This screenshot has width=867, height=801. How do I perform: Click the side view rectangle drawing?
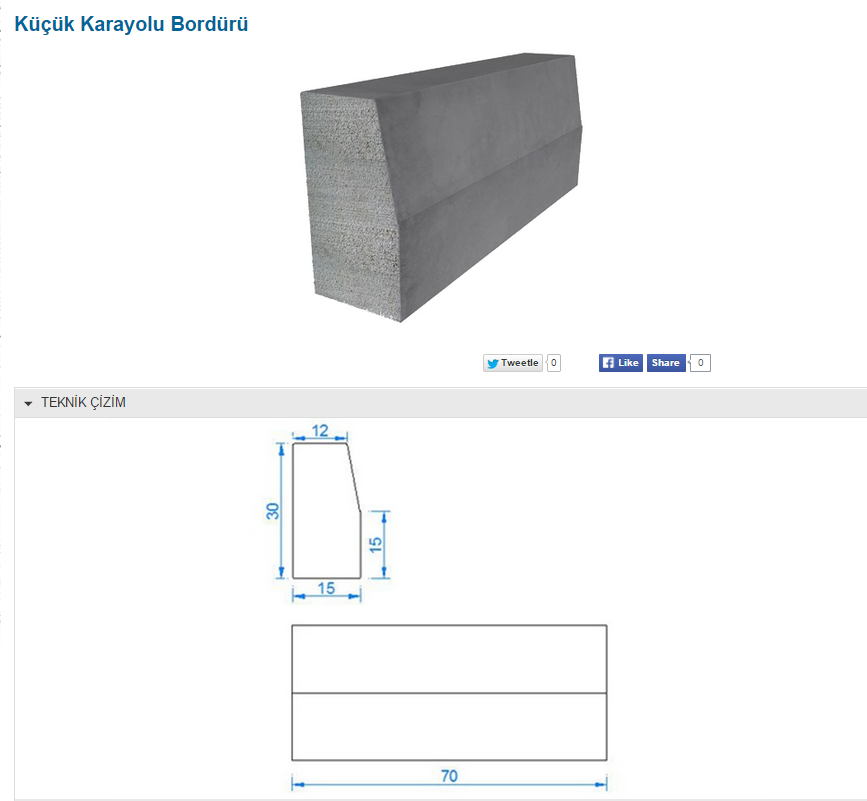coord(449,693)
